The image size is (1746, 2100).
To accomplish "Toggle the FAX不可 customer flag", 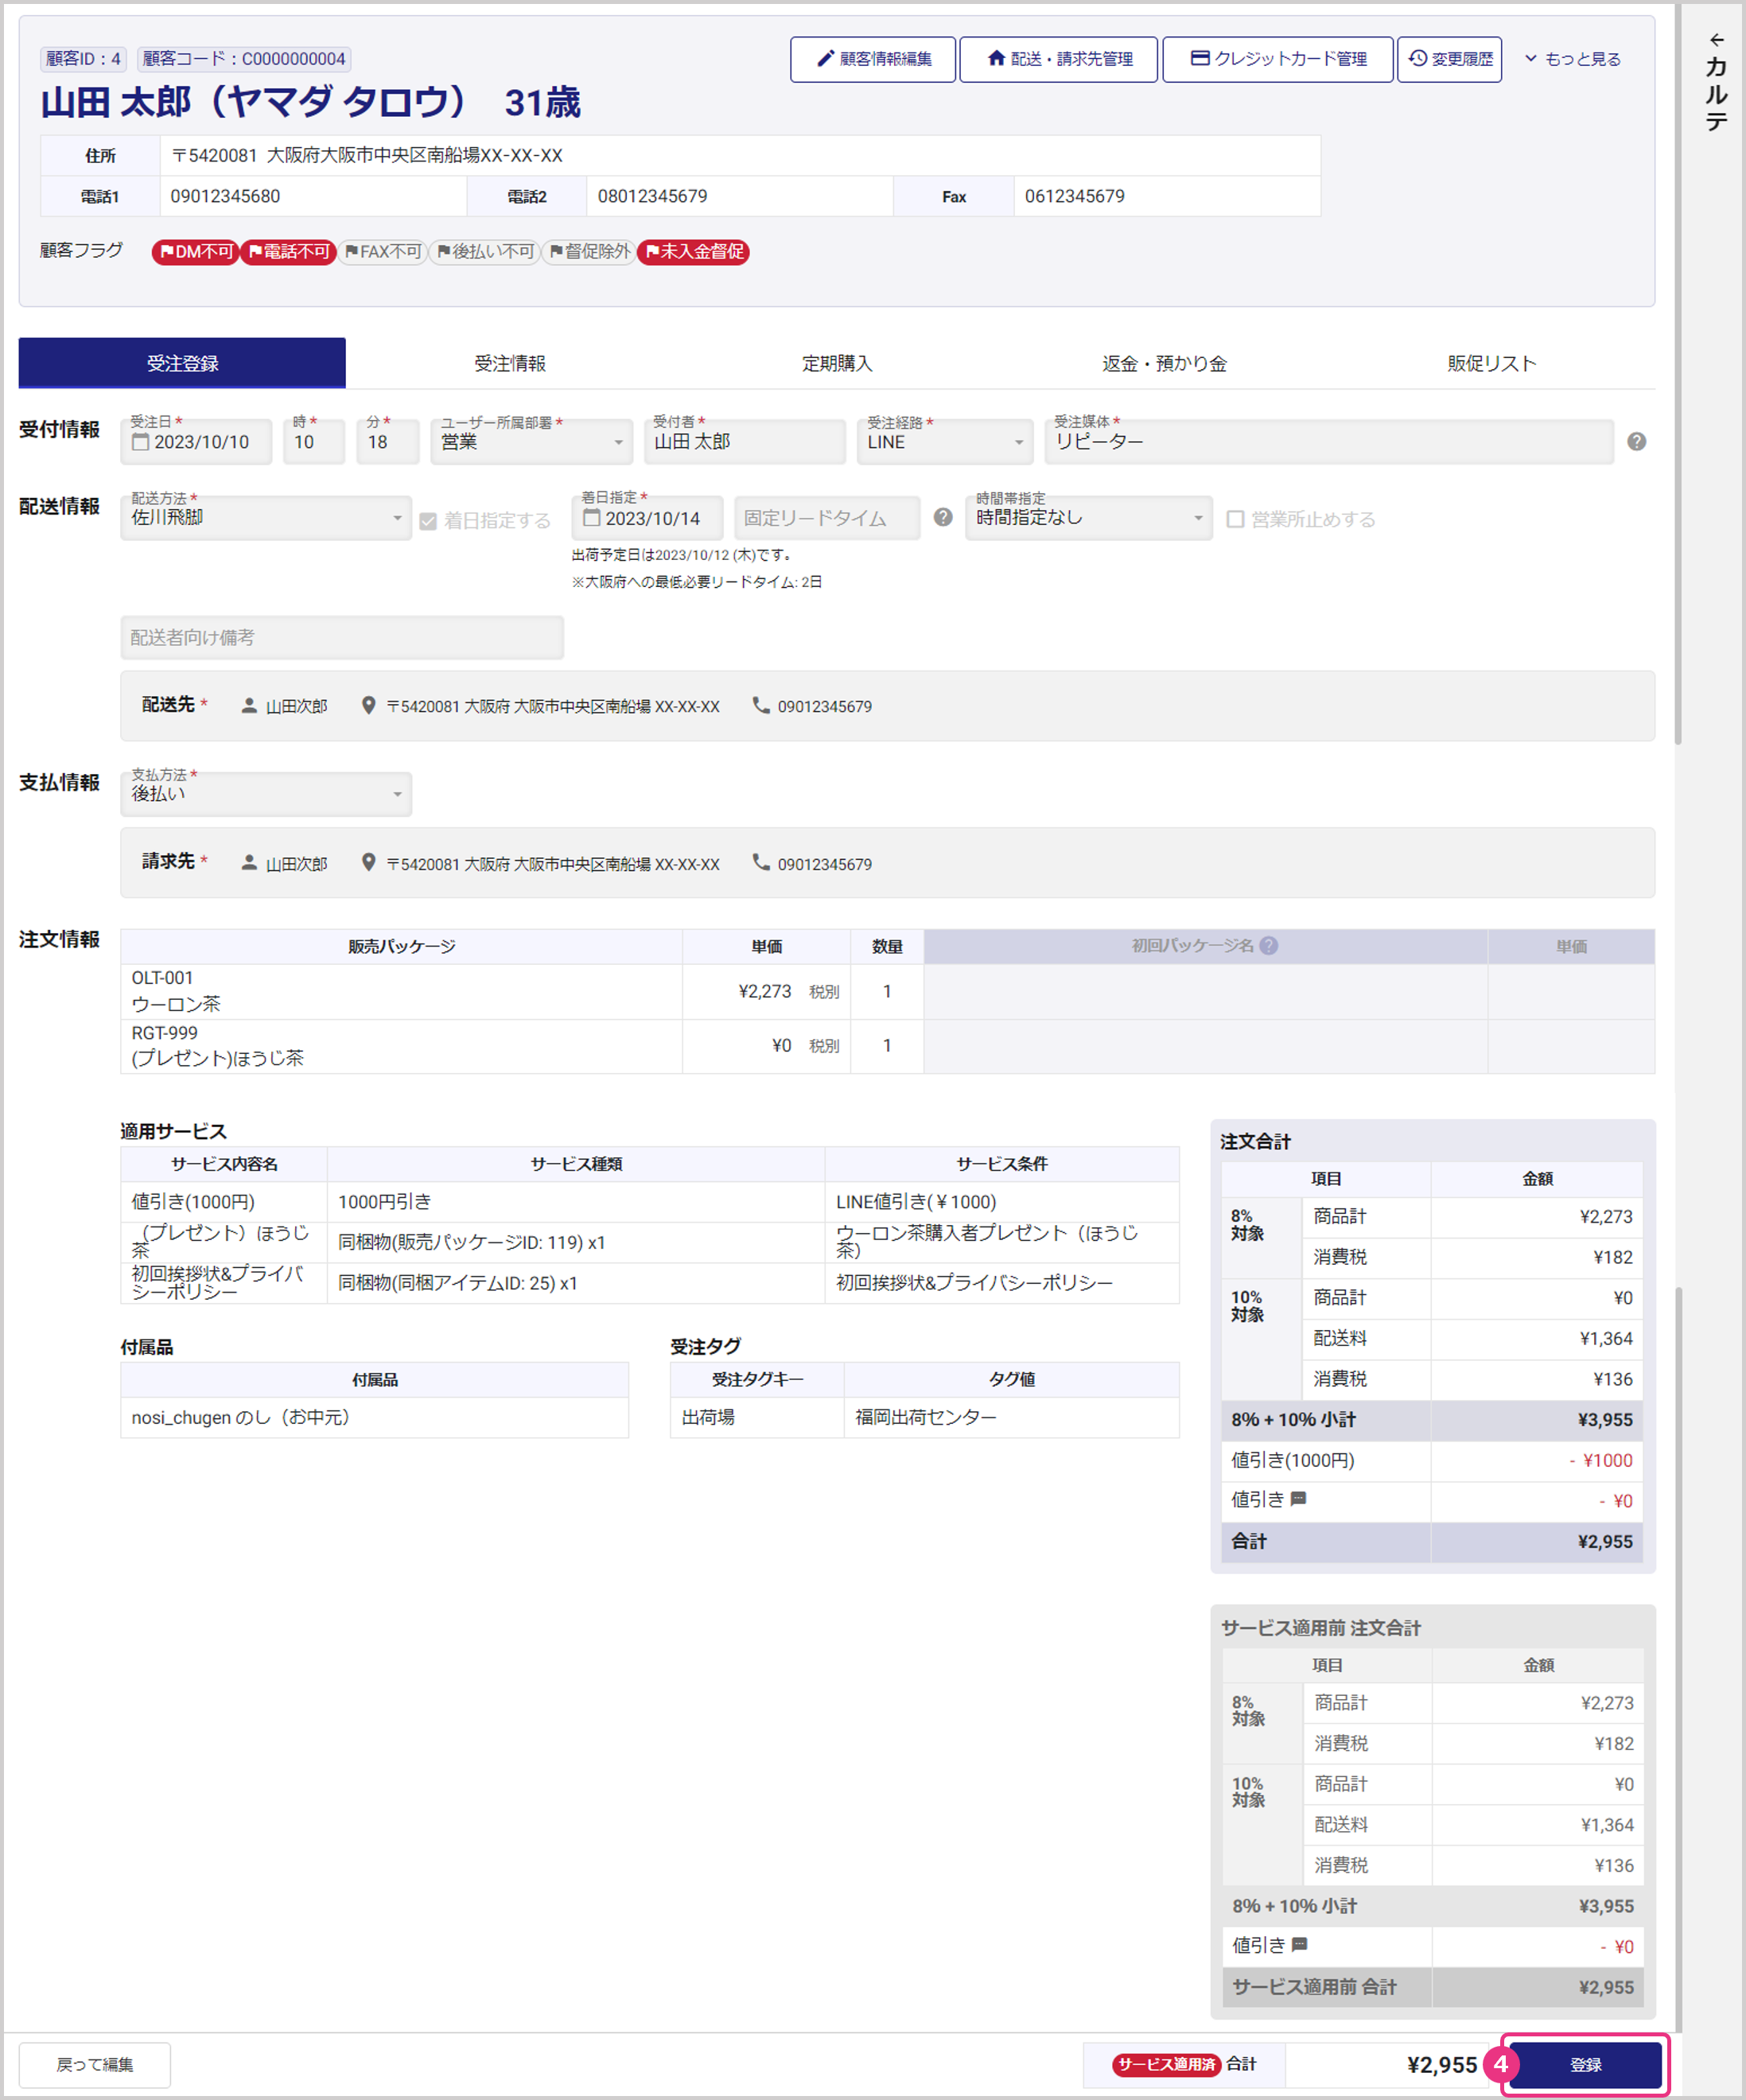I will [x=383, y=252].
